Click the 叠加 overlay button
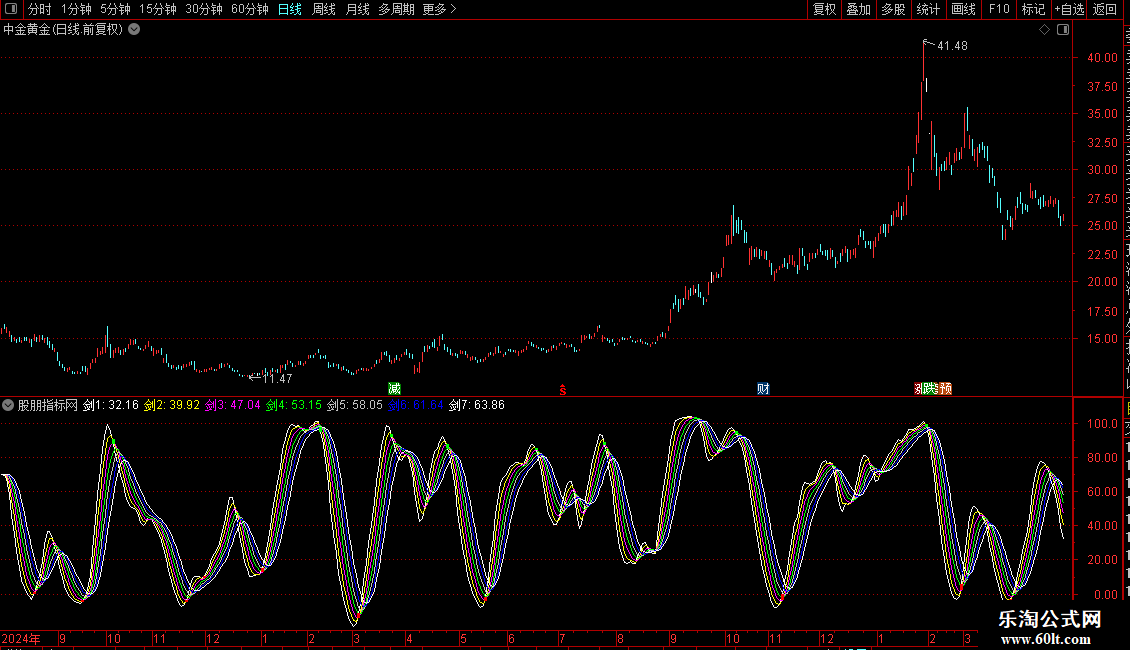Viewport: 1130px width, 650px height. tap(859, 9)
